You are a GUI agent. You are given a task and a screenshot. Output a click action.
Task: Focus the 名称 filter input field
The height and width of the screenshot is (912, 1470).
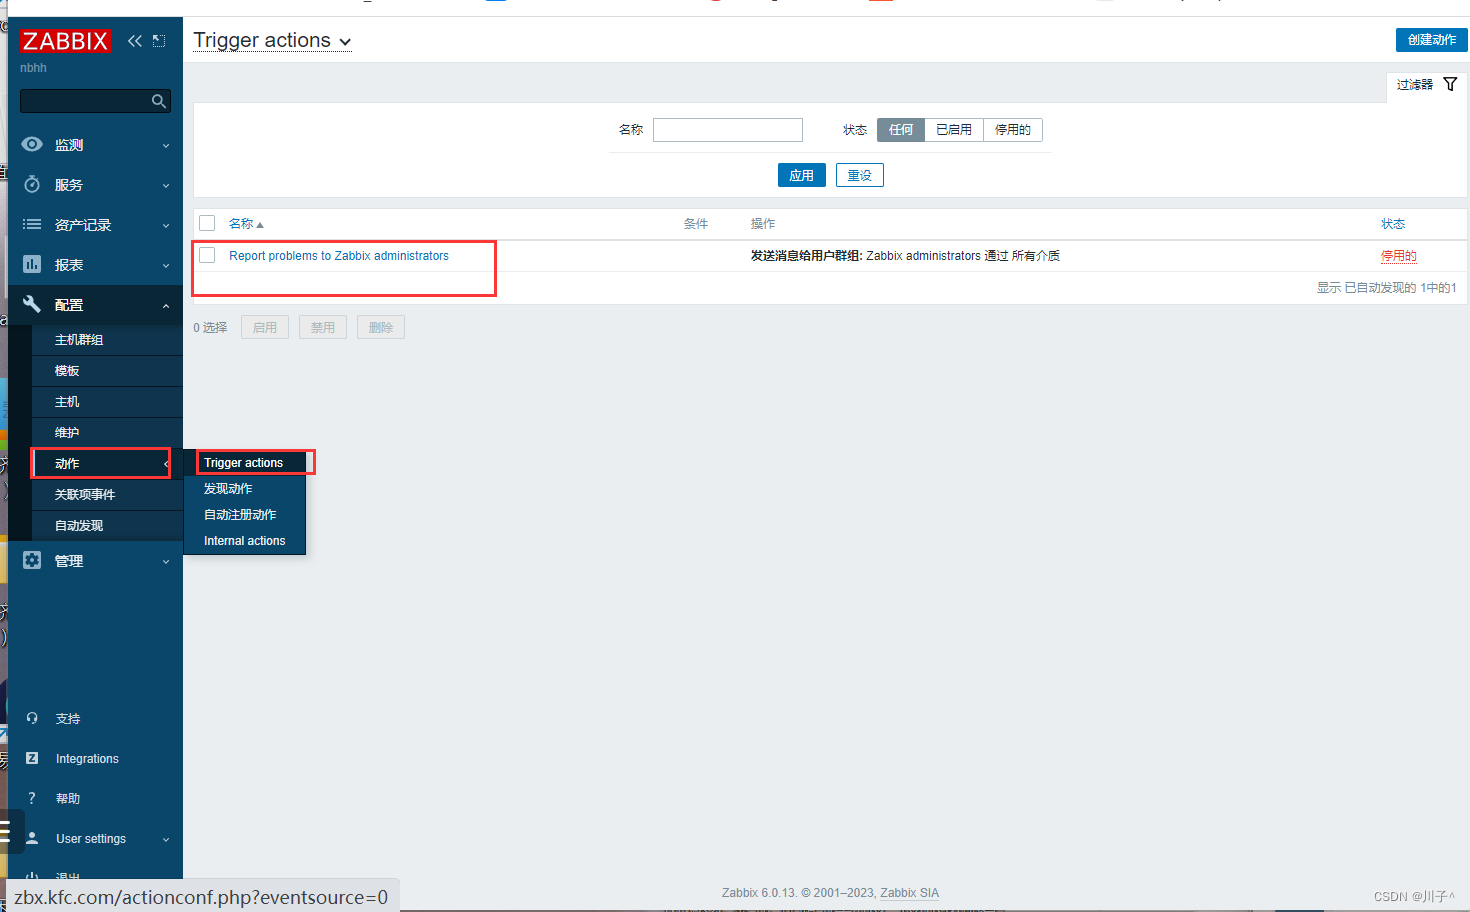728,130
